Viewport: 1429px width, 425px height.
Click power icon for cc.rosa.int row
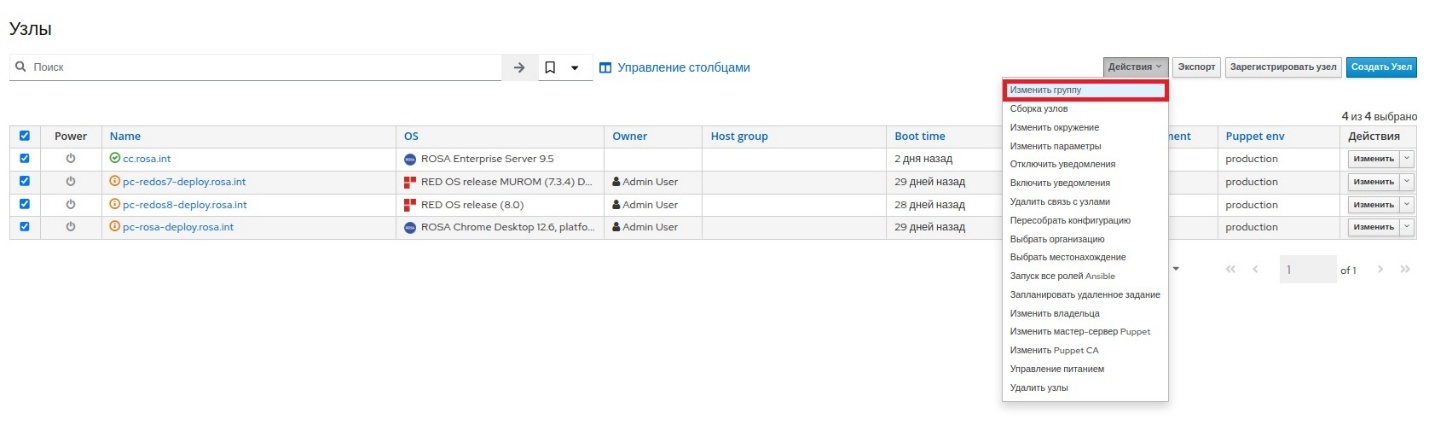coord(71,158)
